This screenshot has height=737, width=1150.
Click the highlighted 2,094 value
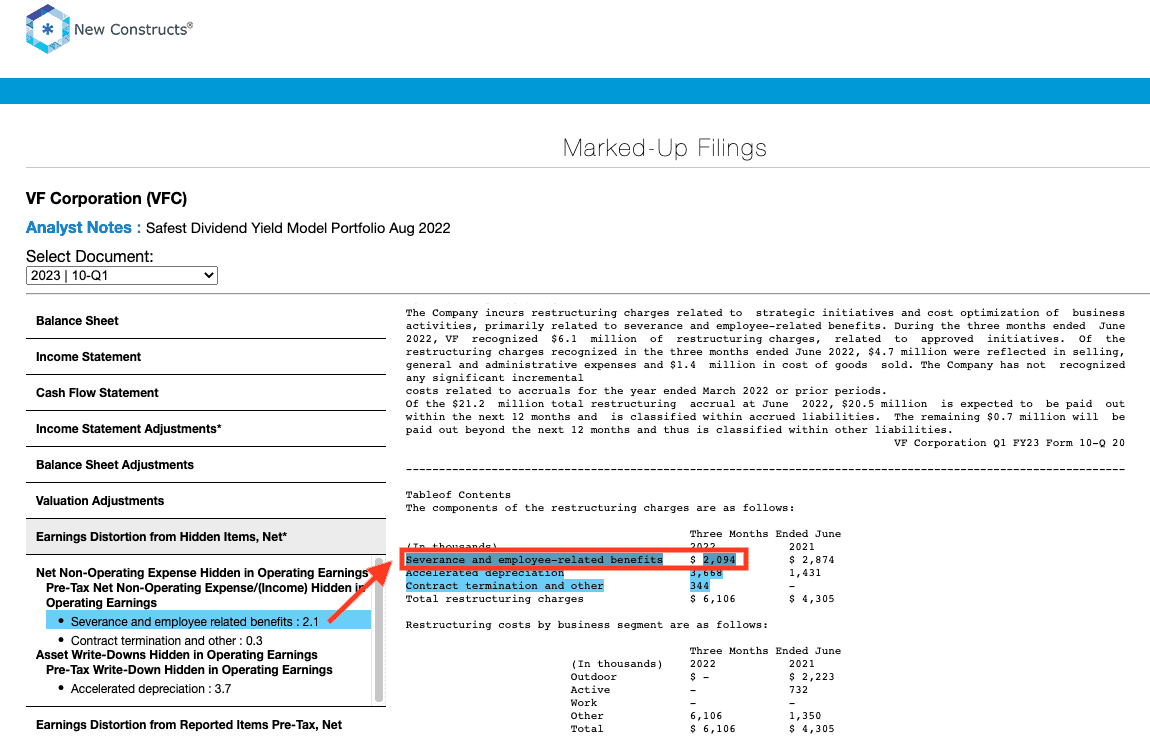point(719,560)
